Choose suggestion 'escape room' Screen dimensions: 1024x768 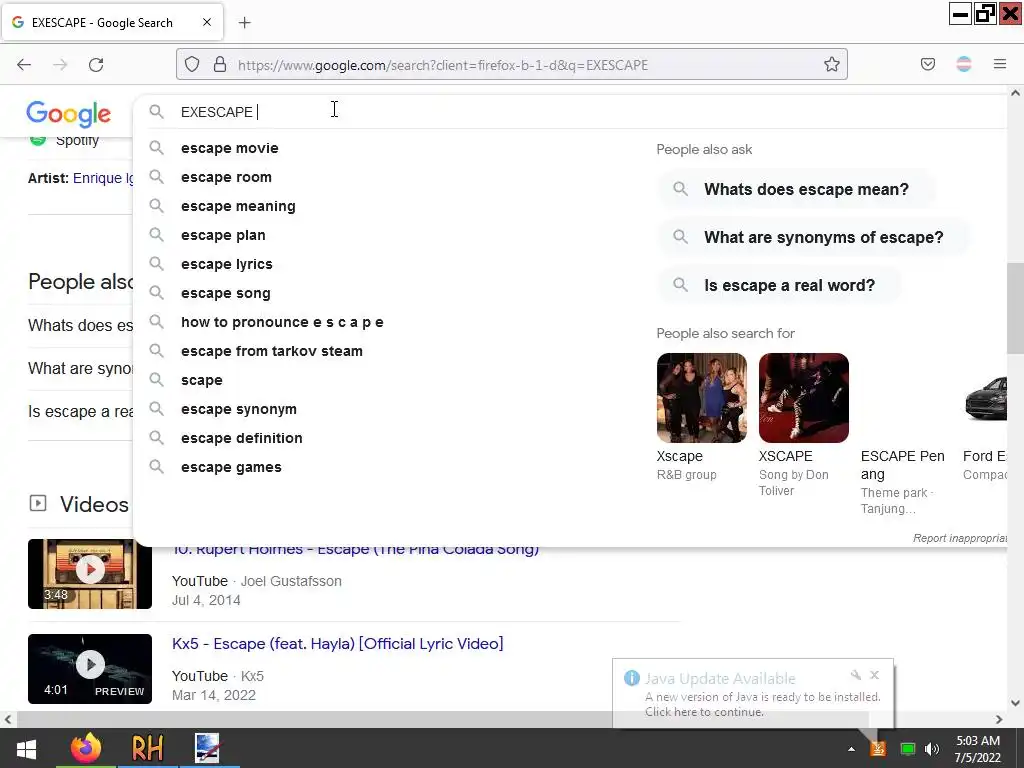click(x=226, y=177)
